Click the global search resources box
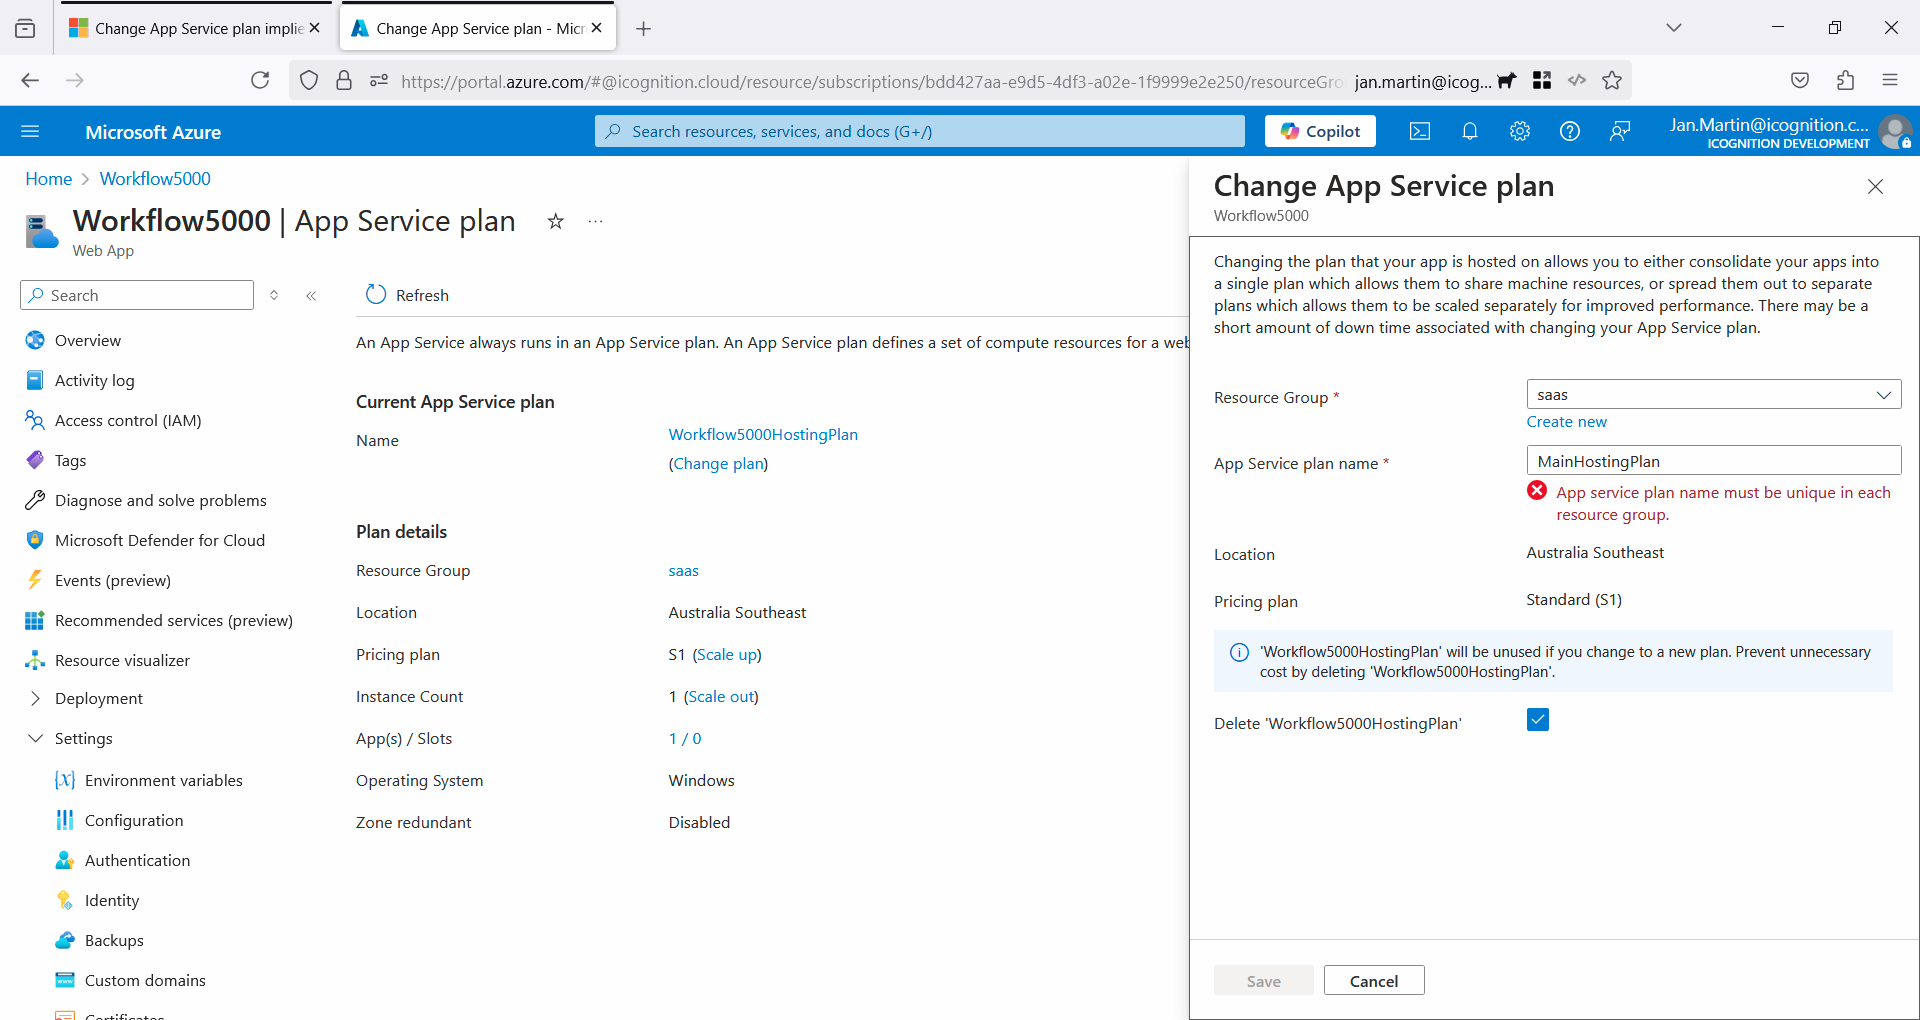The height and width of the screenshot is (1020, 1920). pyautogui.click(x=920, y=131)
